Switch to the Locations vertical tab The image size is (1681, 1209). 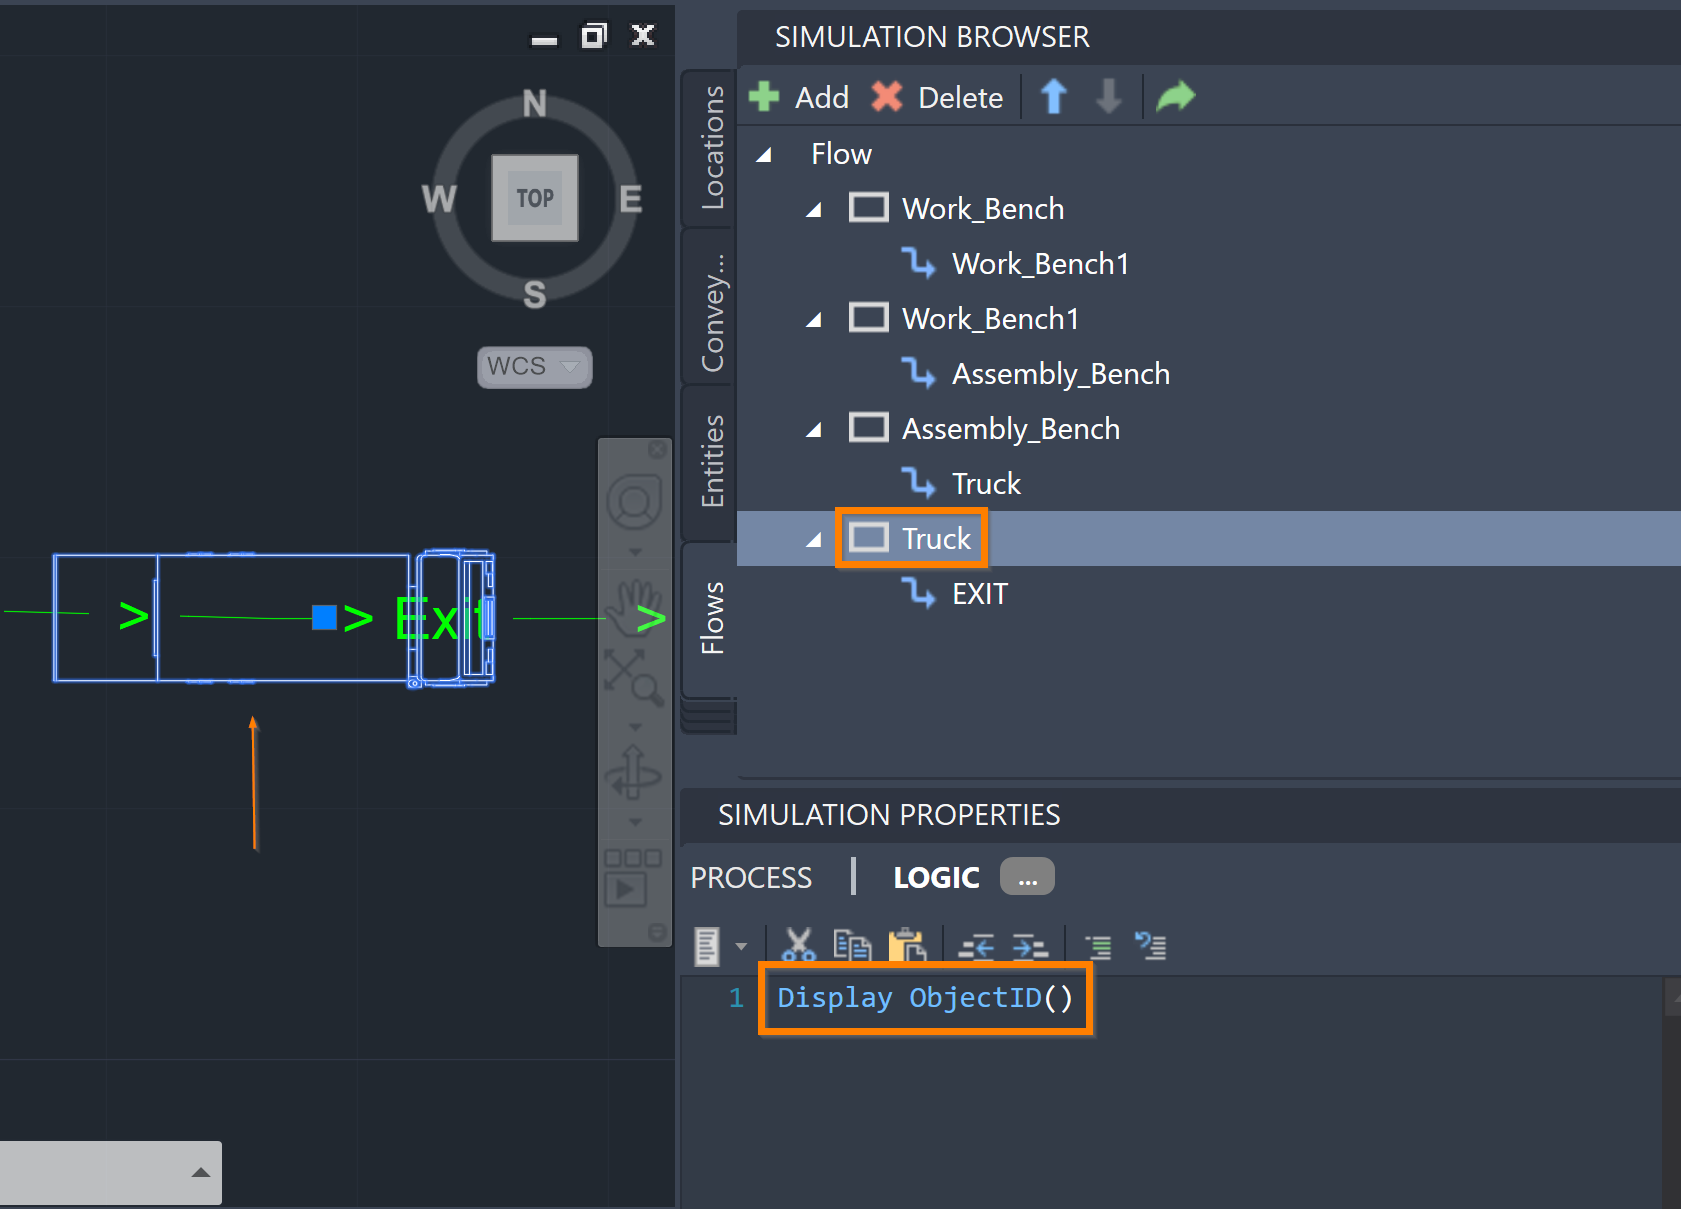[x=709, y=148]
